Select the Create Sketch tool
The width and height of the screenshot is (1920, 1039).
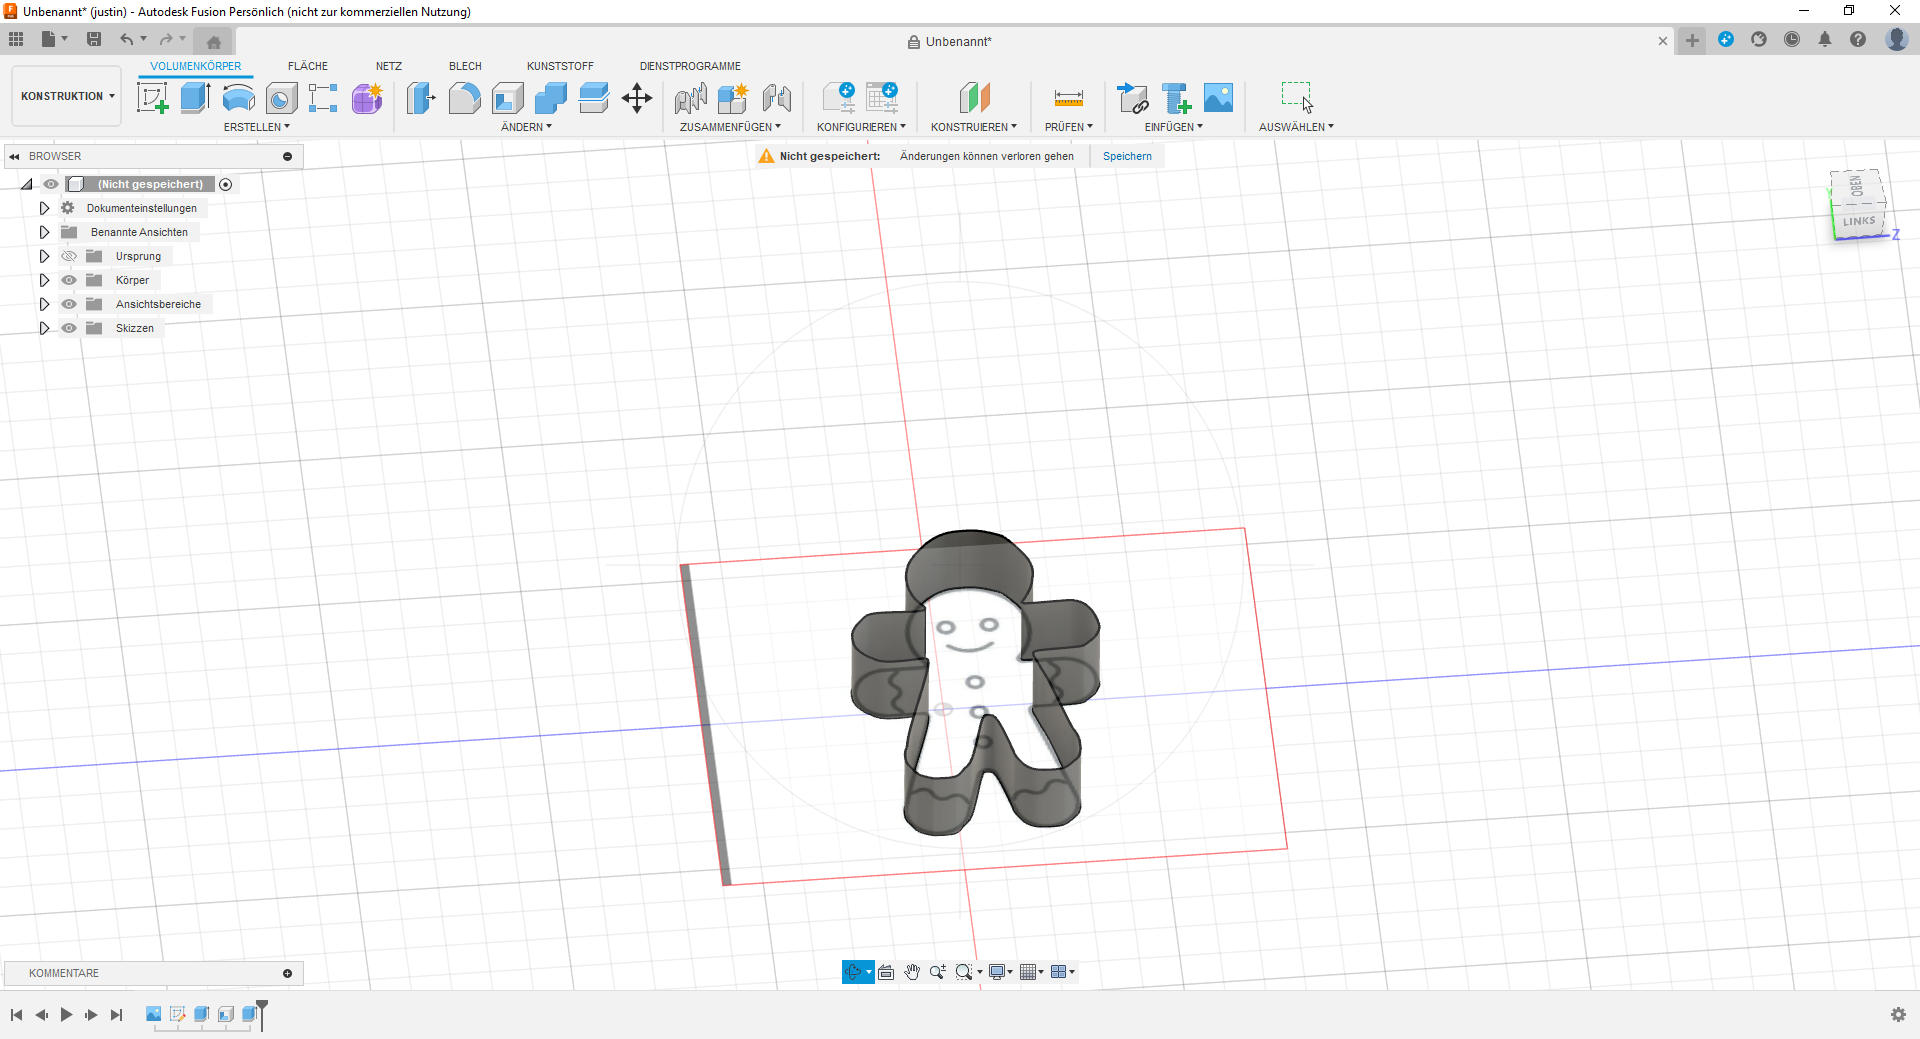[153, 98]
